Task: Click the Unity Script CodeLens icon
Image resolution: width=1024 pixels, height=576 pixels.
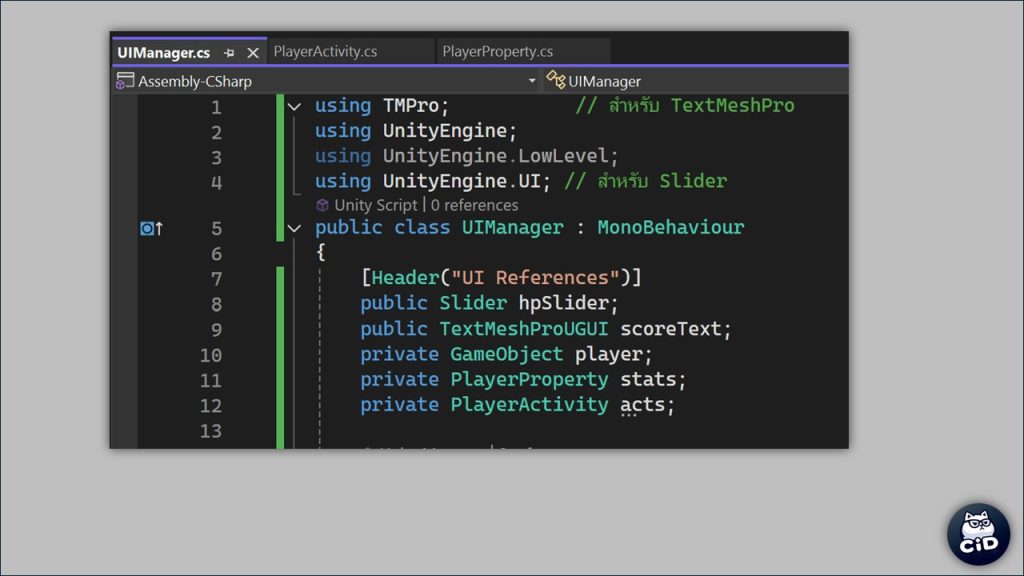Action: click(322, 205)
